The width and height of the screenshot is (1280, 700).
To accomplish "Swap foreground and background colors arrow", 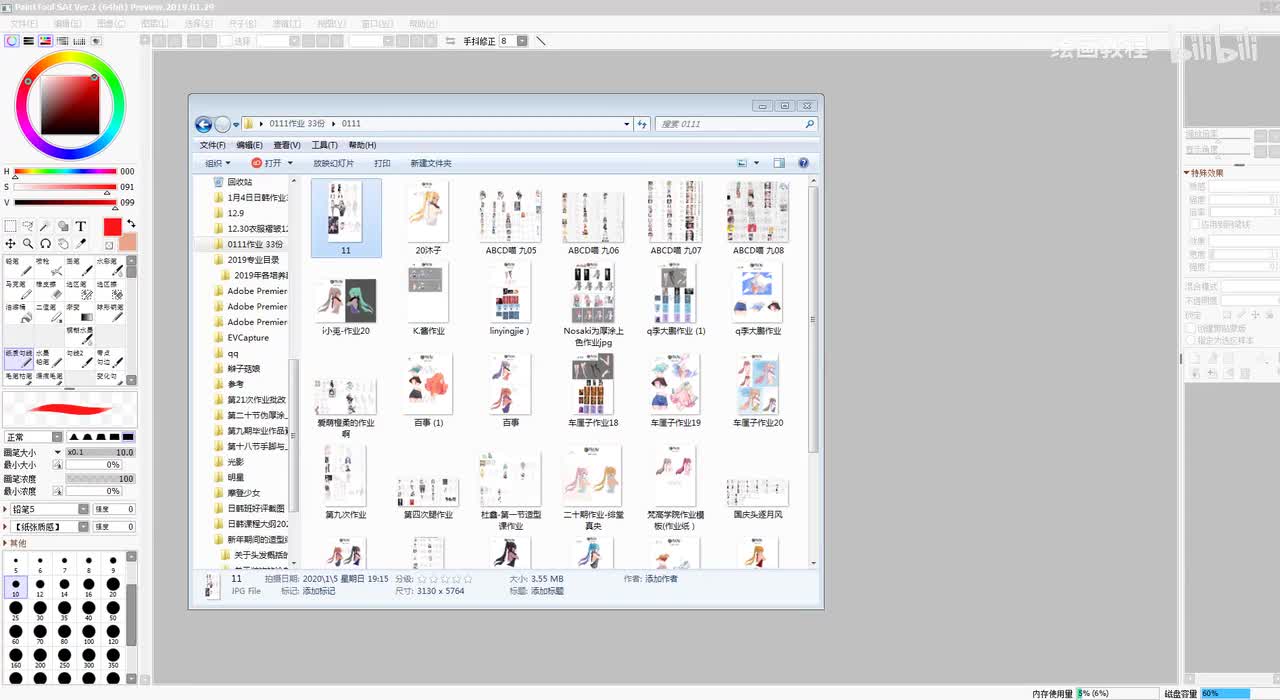I will click(131, 223).
